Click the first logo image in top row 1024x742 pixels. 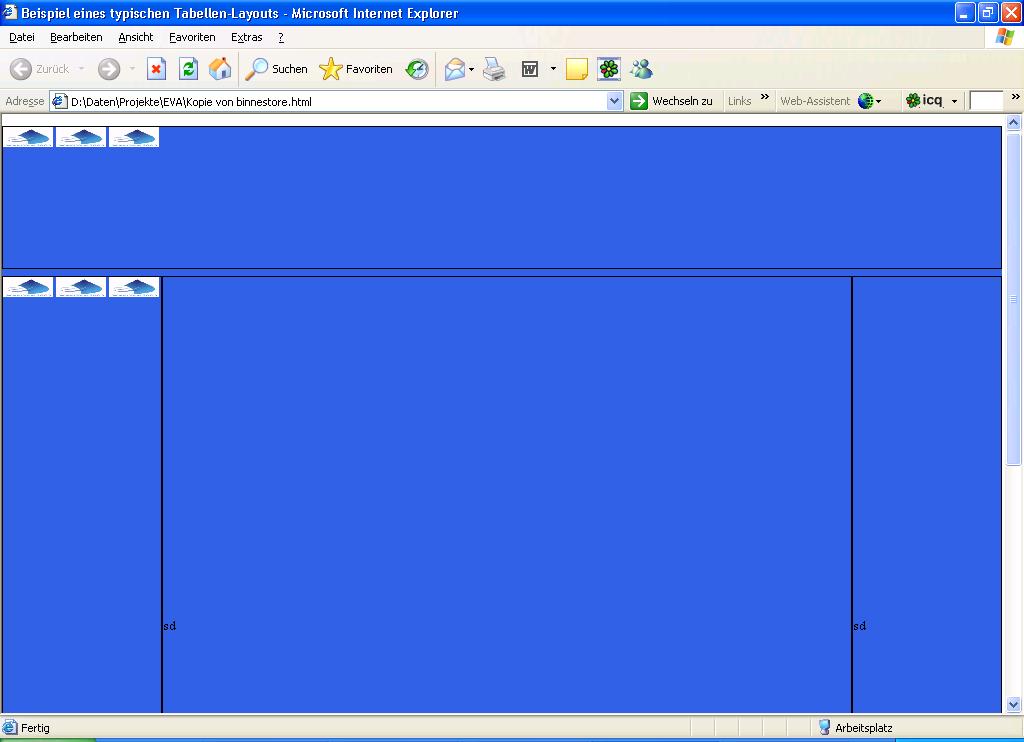[x=28, y=137]
